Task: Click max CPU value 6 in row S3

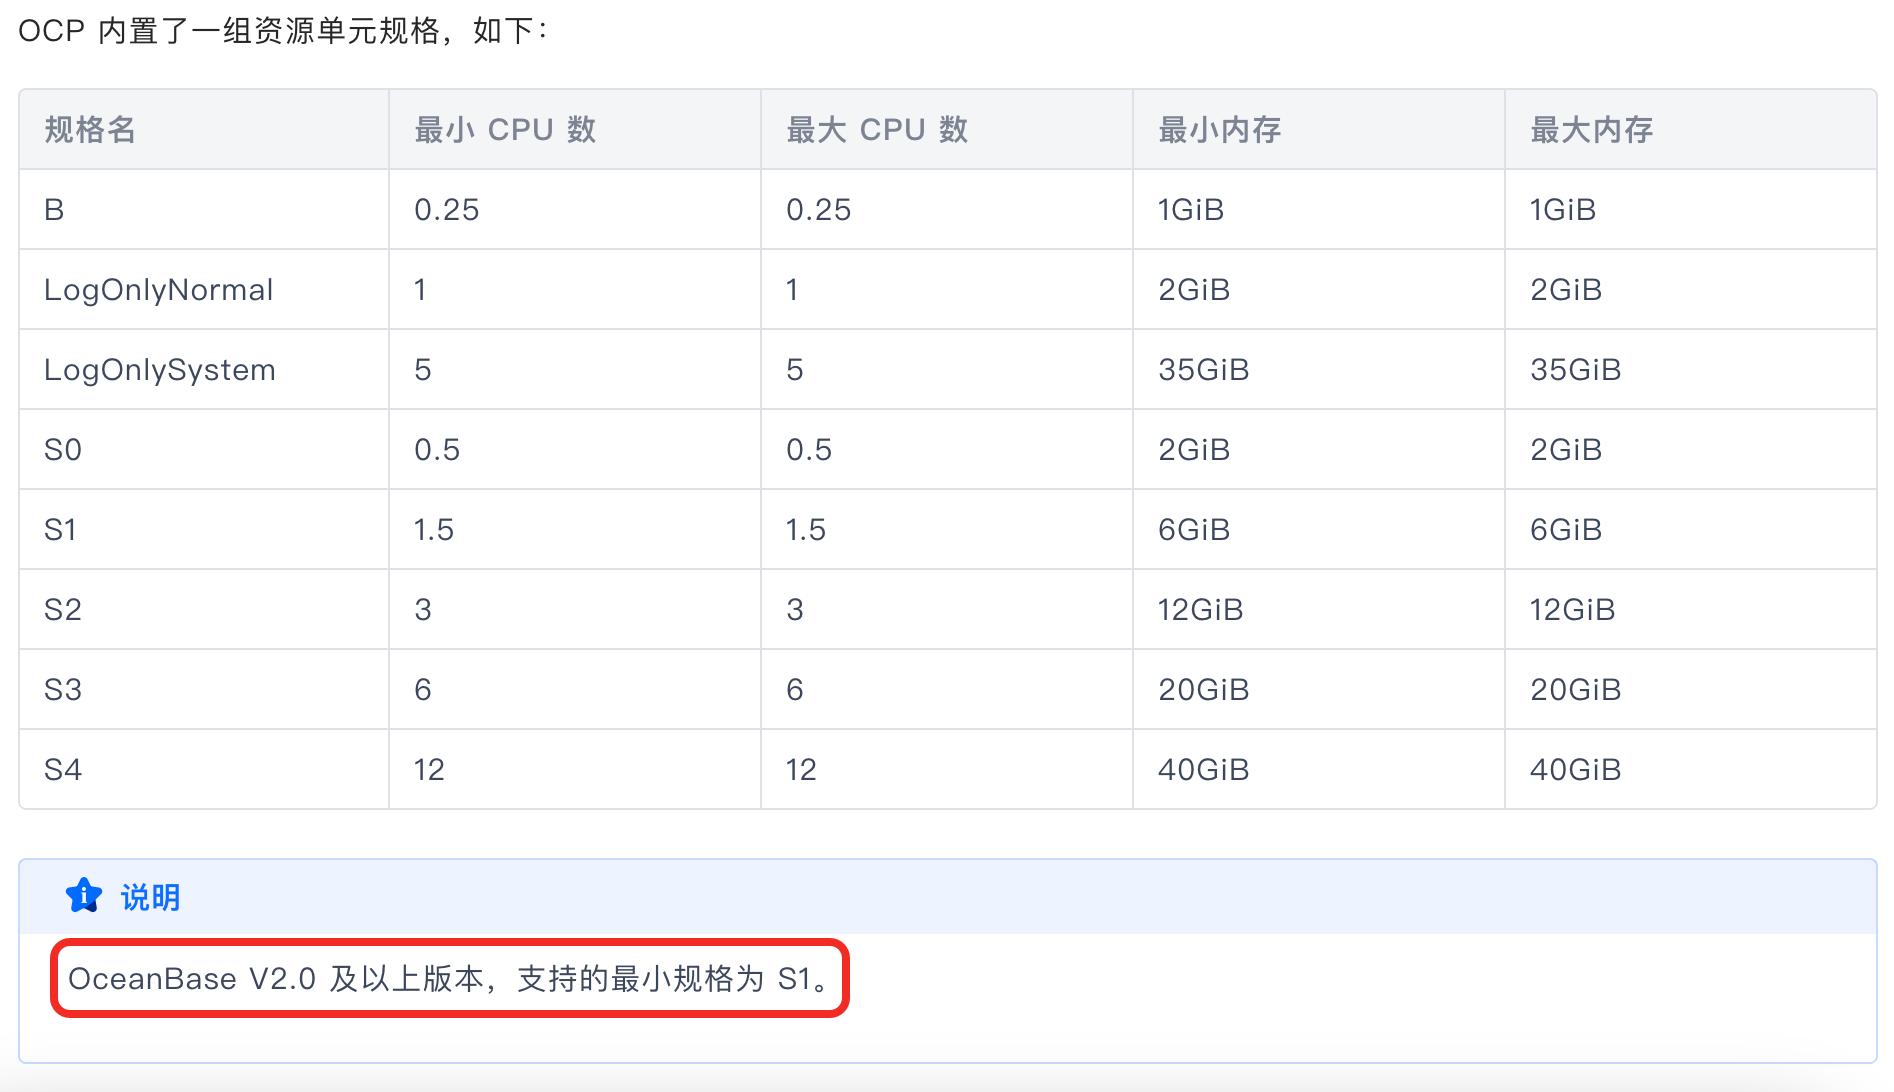Action: coord(795,690)
